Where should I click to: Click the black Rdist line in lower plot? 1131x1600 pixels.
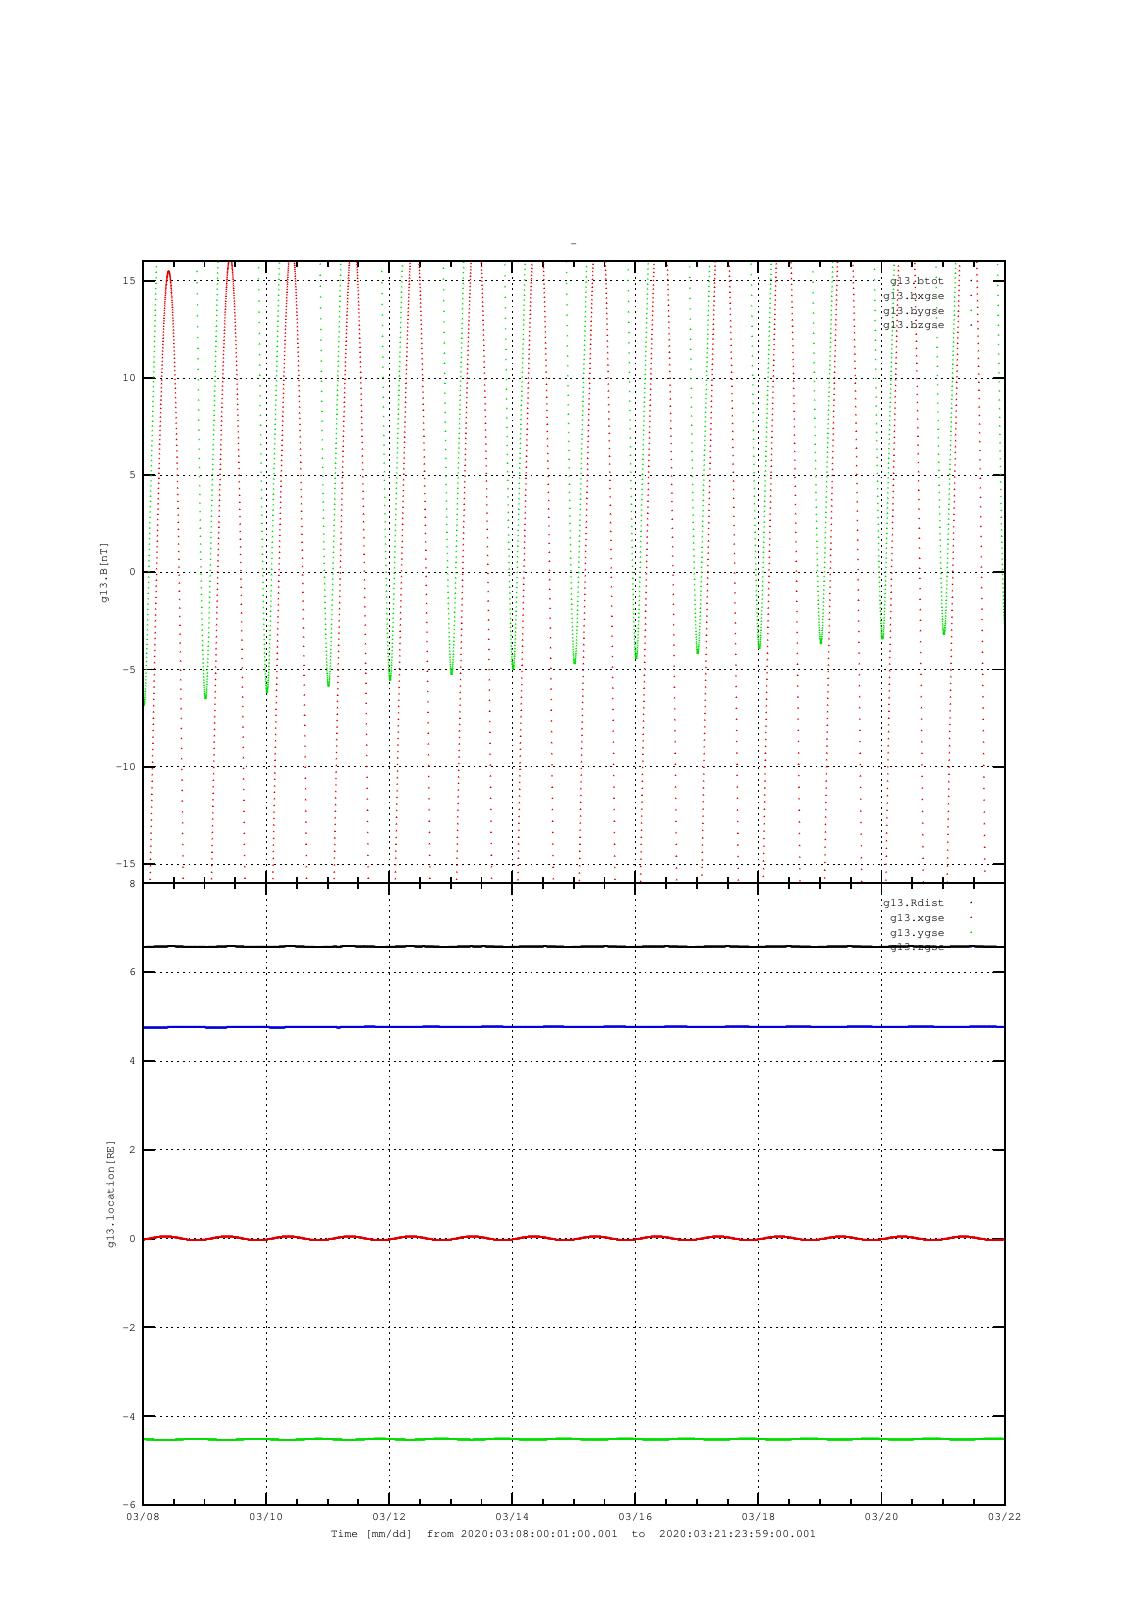574,946
